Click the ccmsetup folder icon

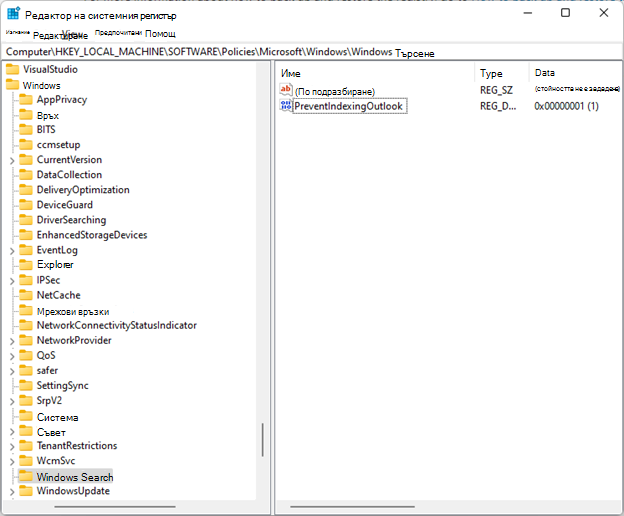(x=26, y=144)
